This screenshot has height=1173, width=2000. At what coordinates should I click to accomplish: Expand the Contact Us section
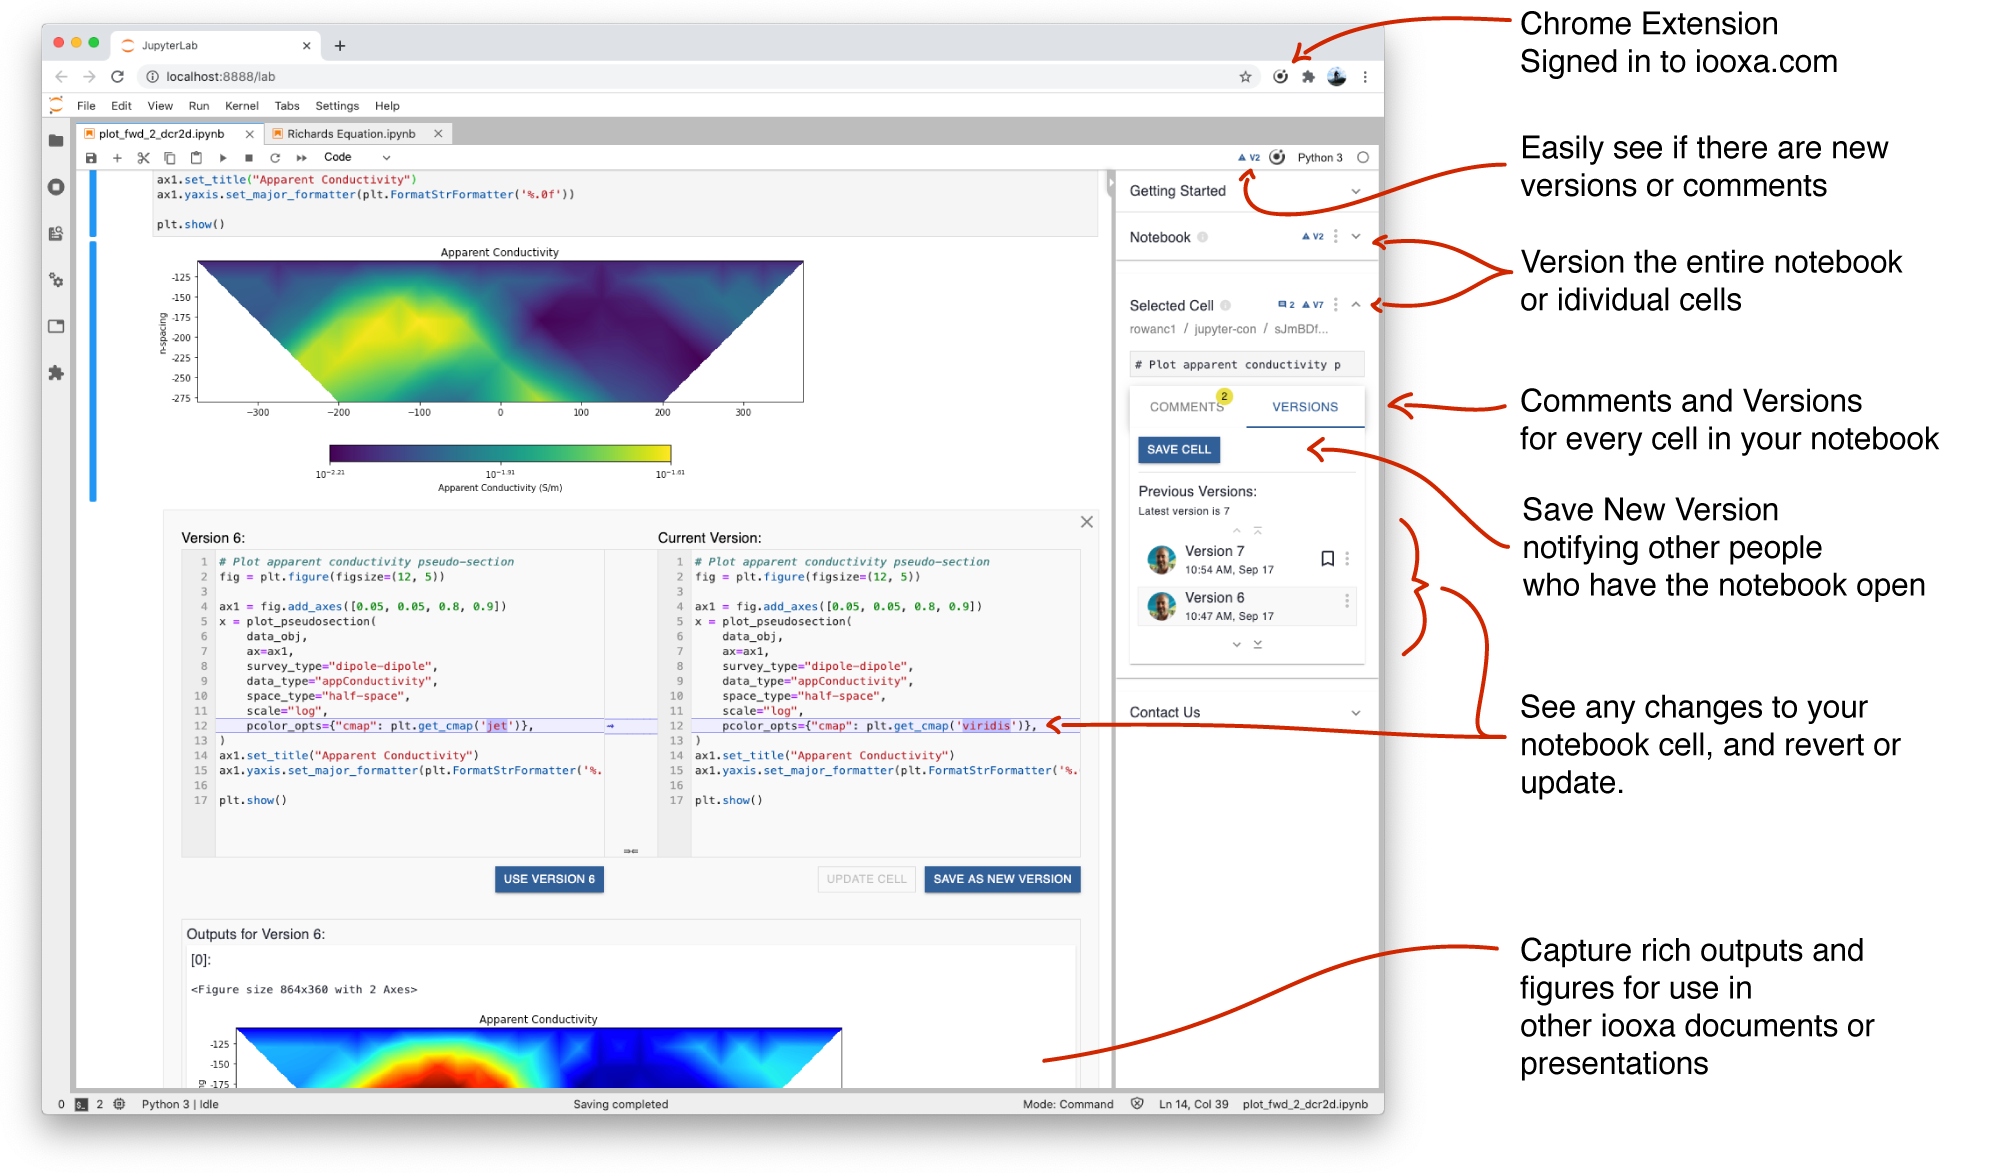click(x=1356, y=712)
